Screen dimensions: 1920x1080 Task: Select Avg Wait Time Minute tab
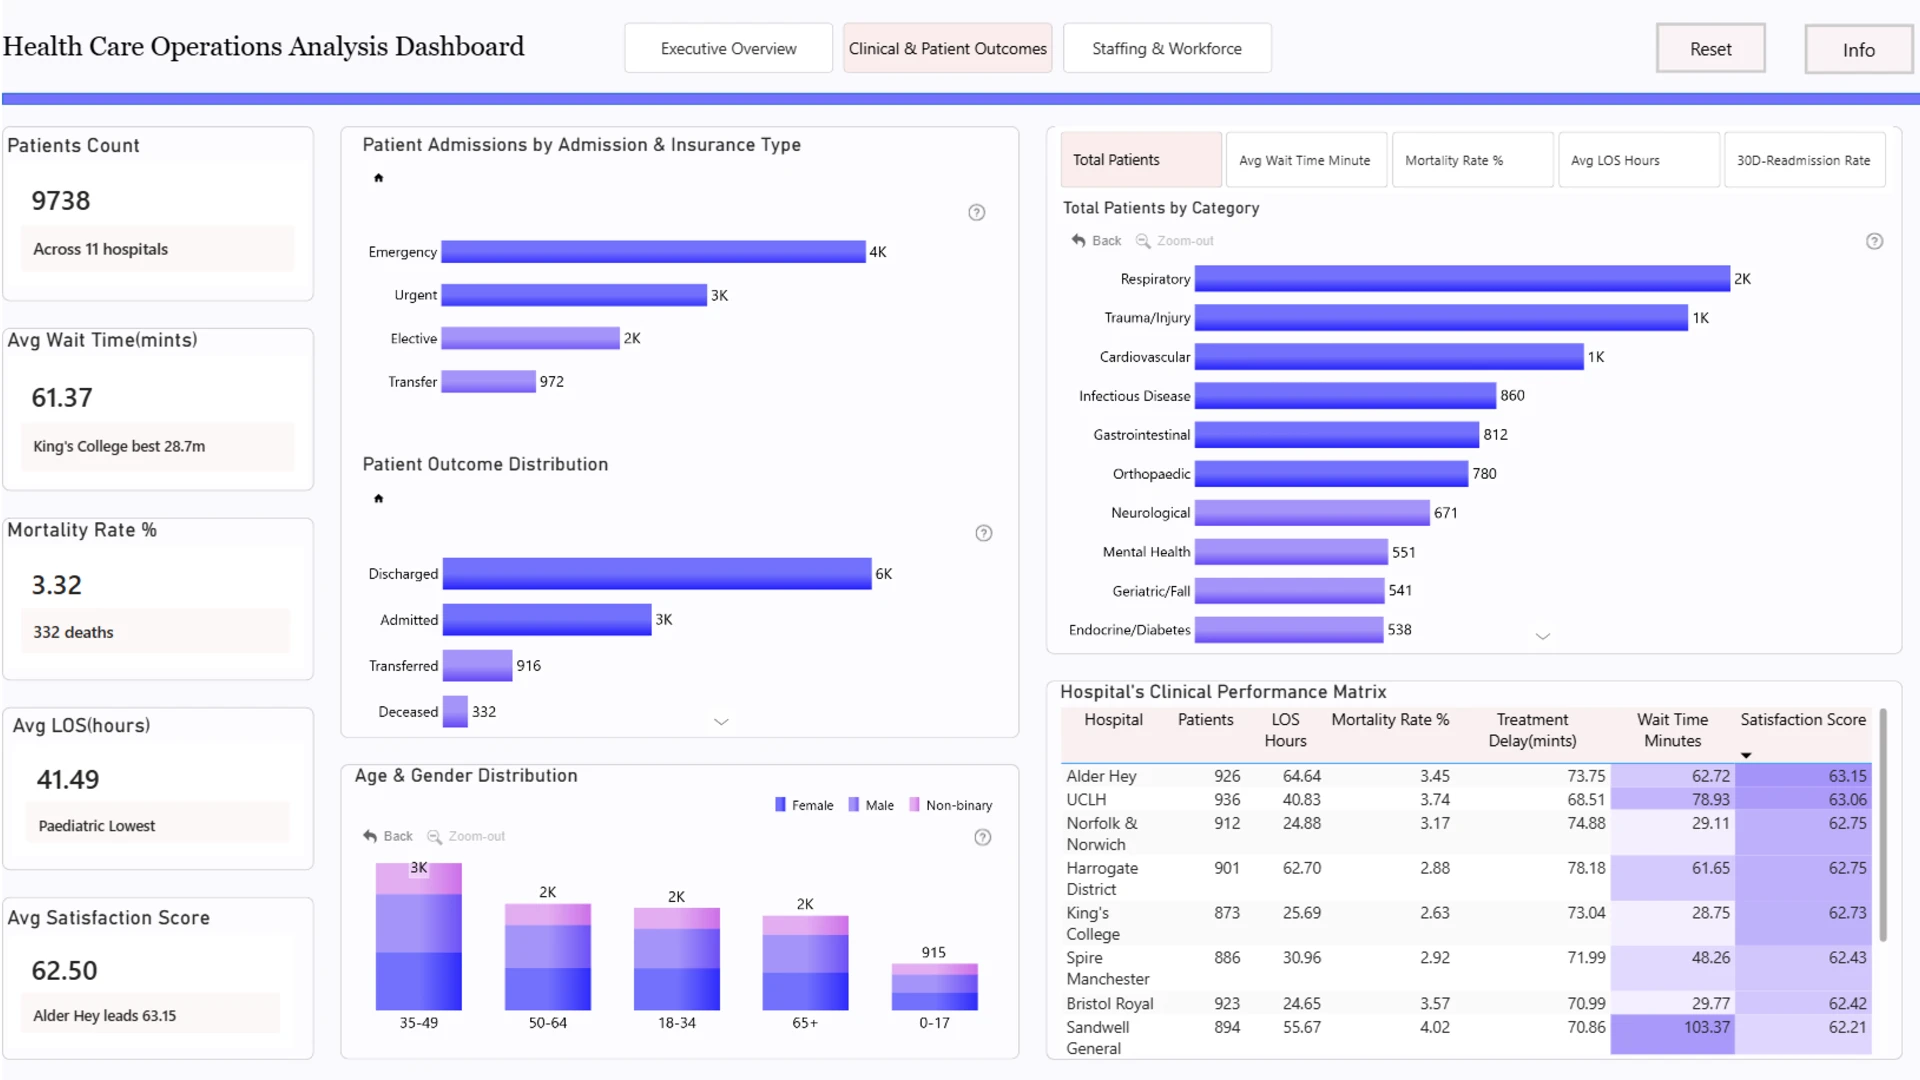(1306, 160)
